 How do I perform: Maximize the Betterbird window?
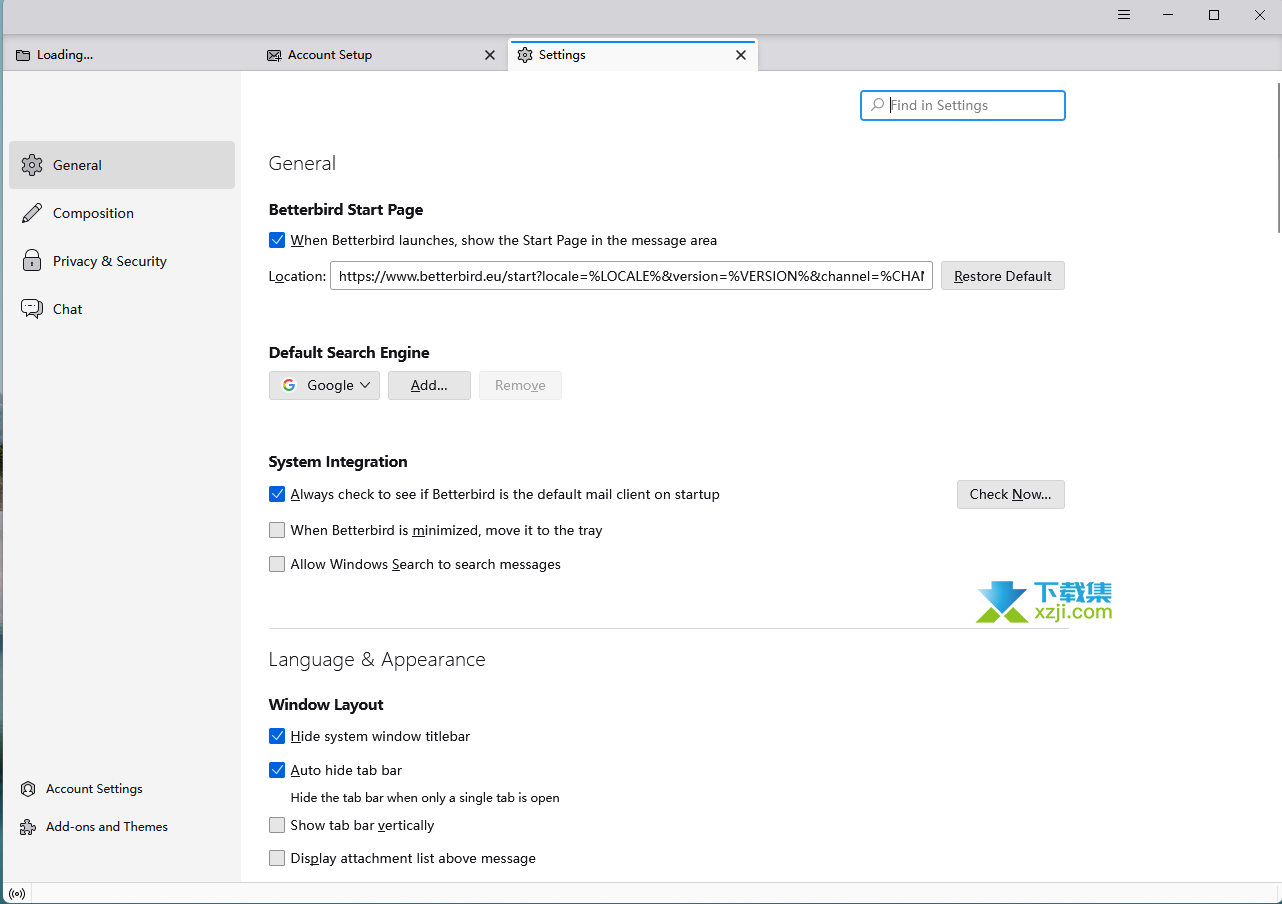click(1214, 15)
